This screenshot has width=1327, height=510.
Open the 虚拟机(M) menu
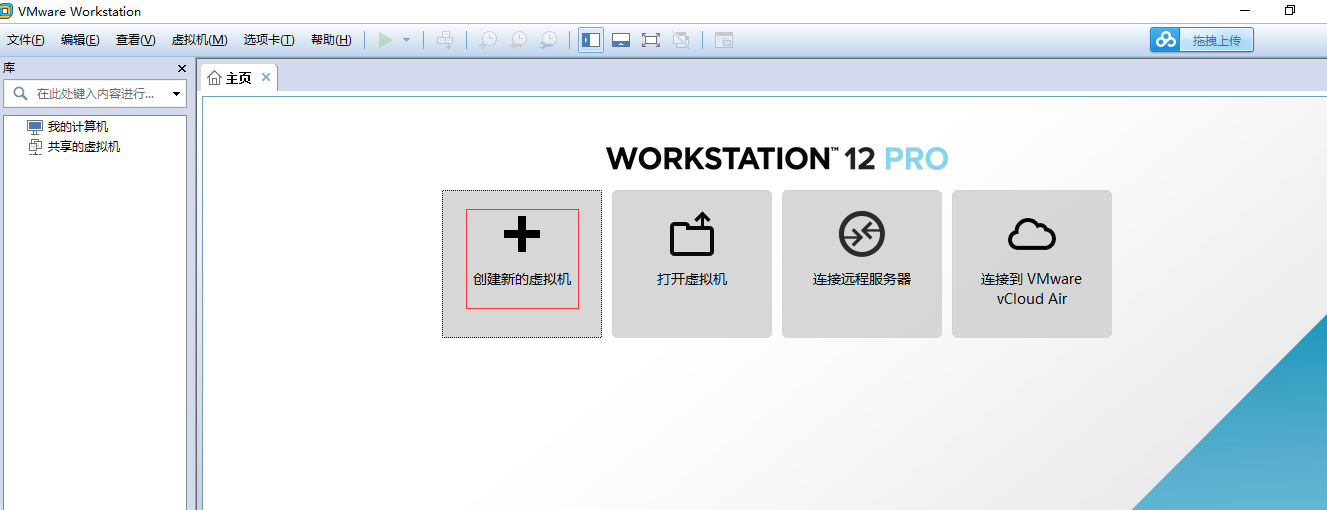click(199, 40)
